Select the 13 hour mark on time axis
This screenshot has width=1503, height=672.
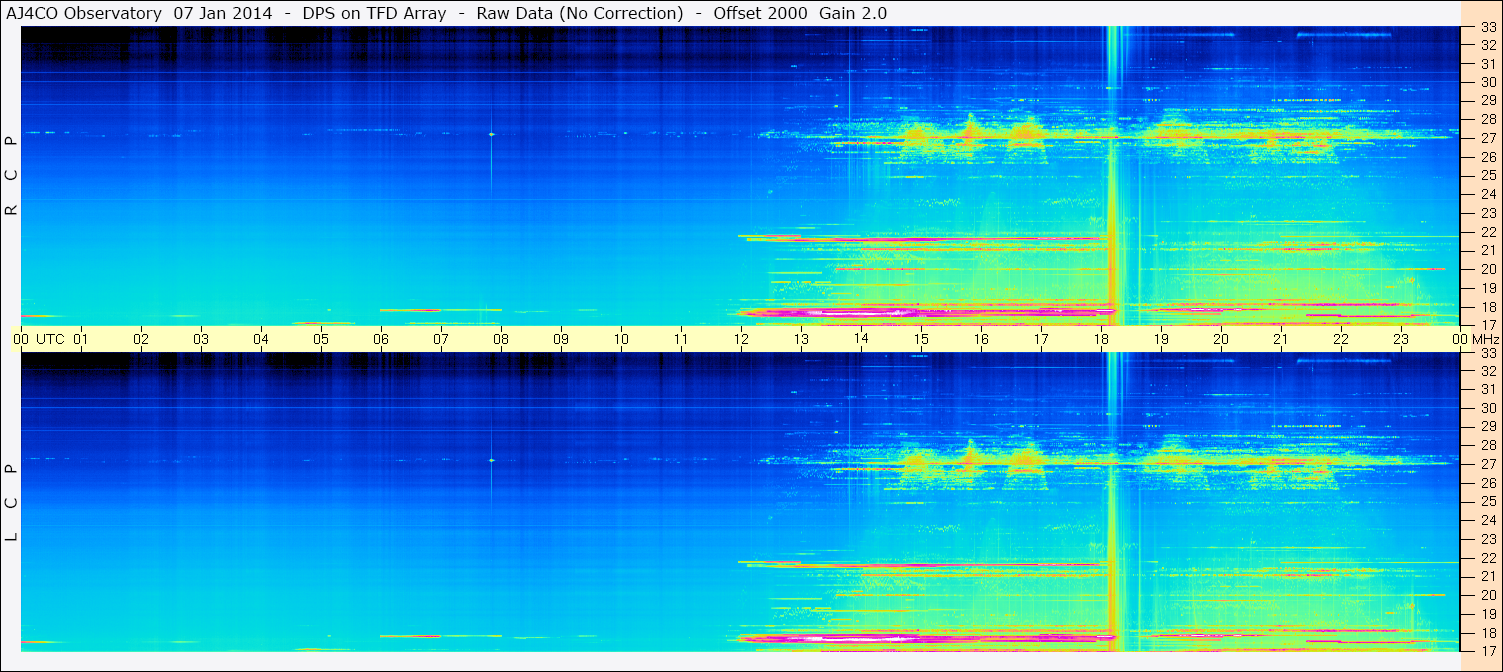[801, 339]
